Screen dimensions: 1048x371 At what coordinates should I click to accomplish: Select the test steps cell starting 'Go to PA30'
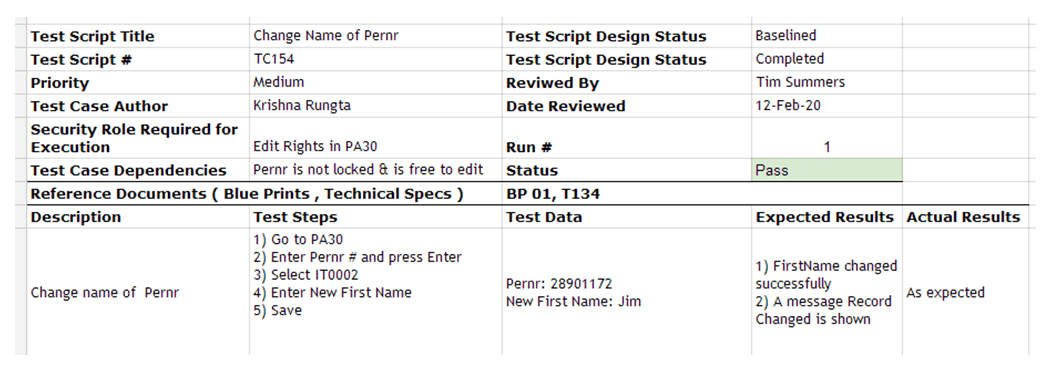click(x=376, y=292)
